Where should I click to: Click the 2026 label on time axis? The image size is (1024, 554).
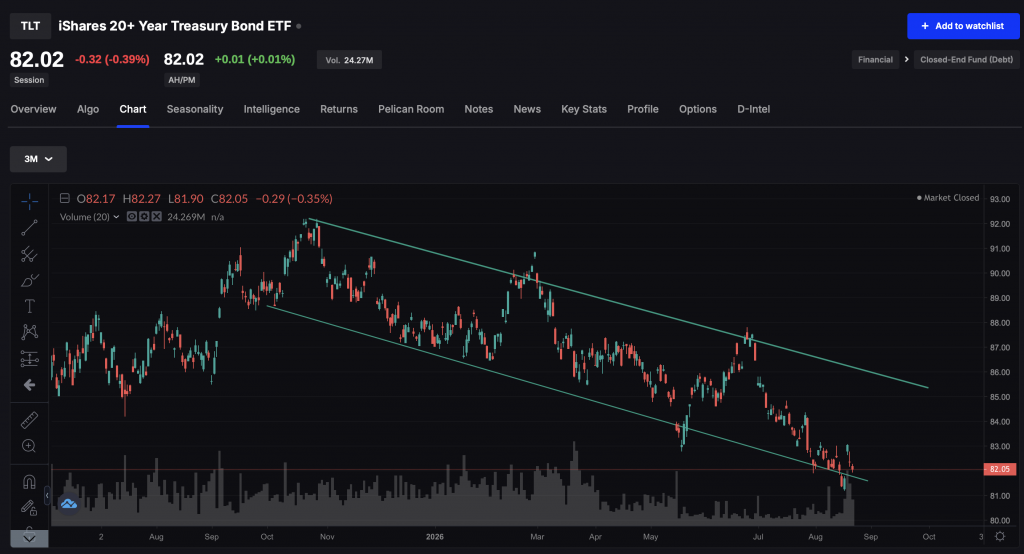(434, 536)
